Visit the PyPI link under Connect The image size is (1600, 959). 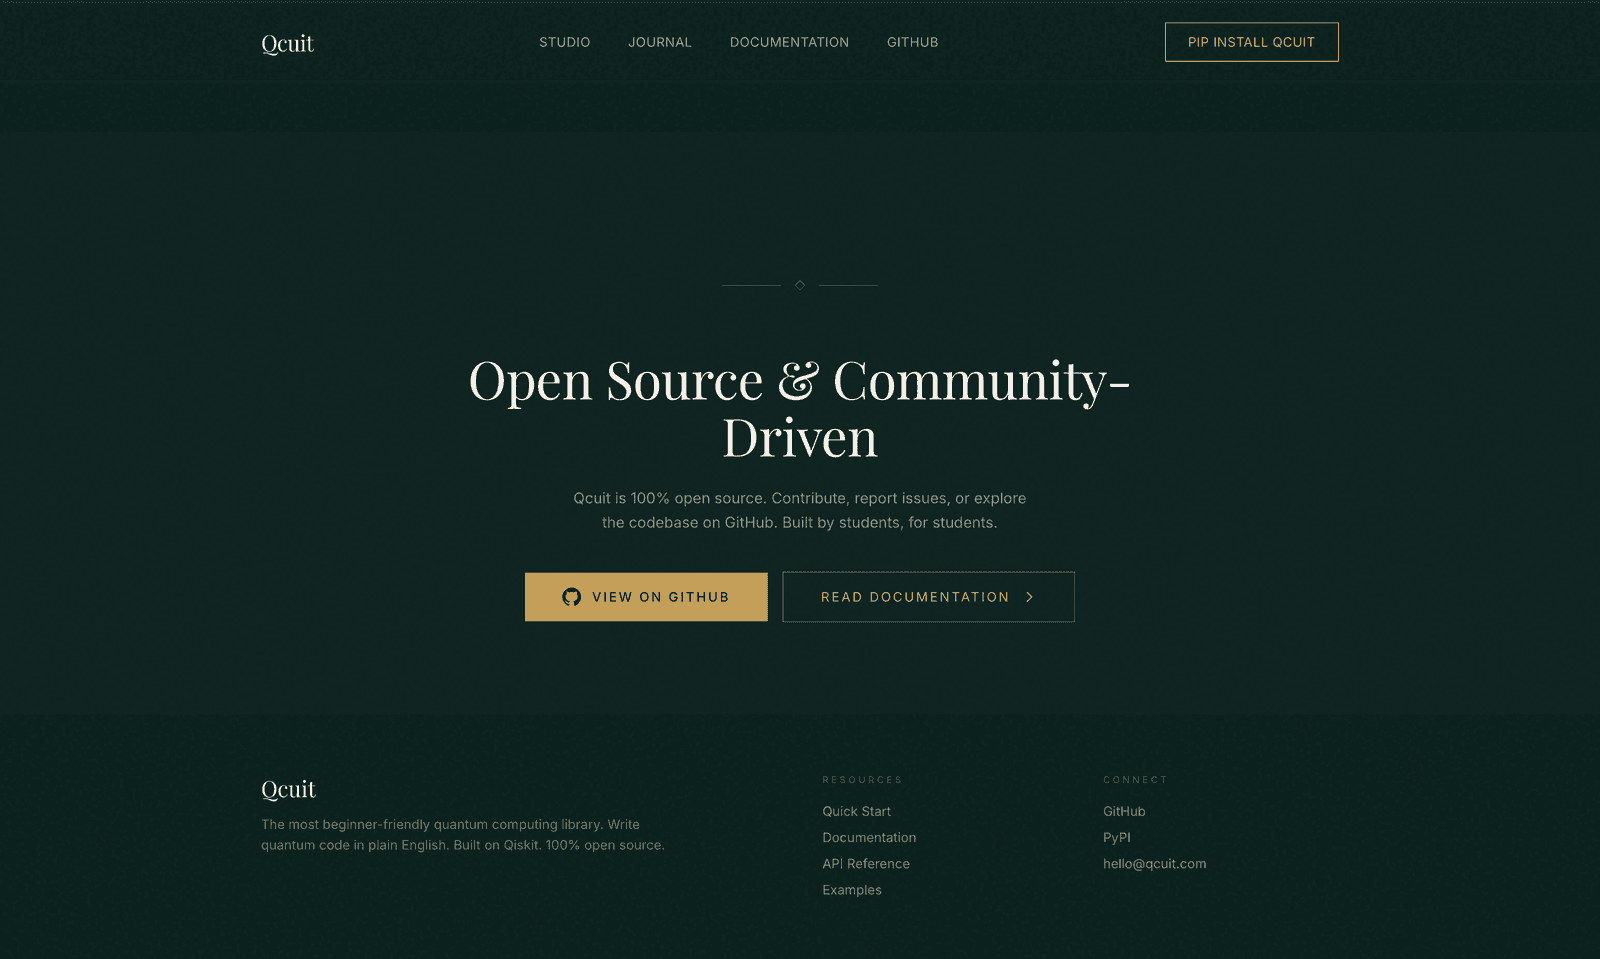pyautogui.click(x=1117, y=837)
